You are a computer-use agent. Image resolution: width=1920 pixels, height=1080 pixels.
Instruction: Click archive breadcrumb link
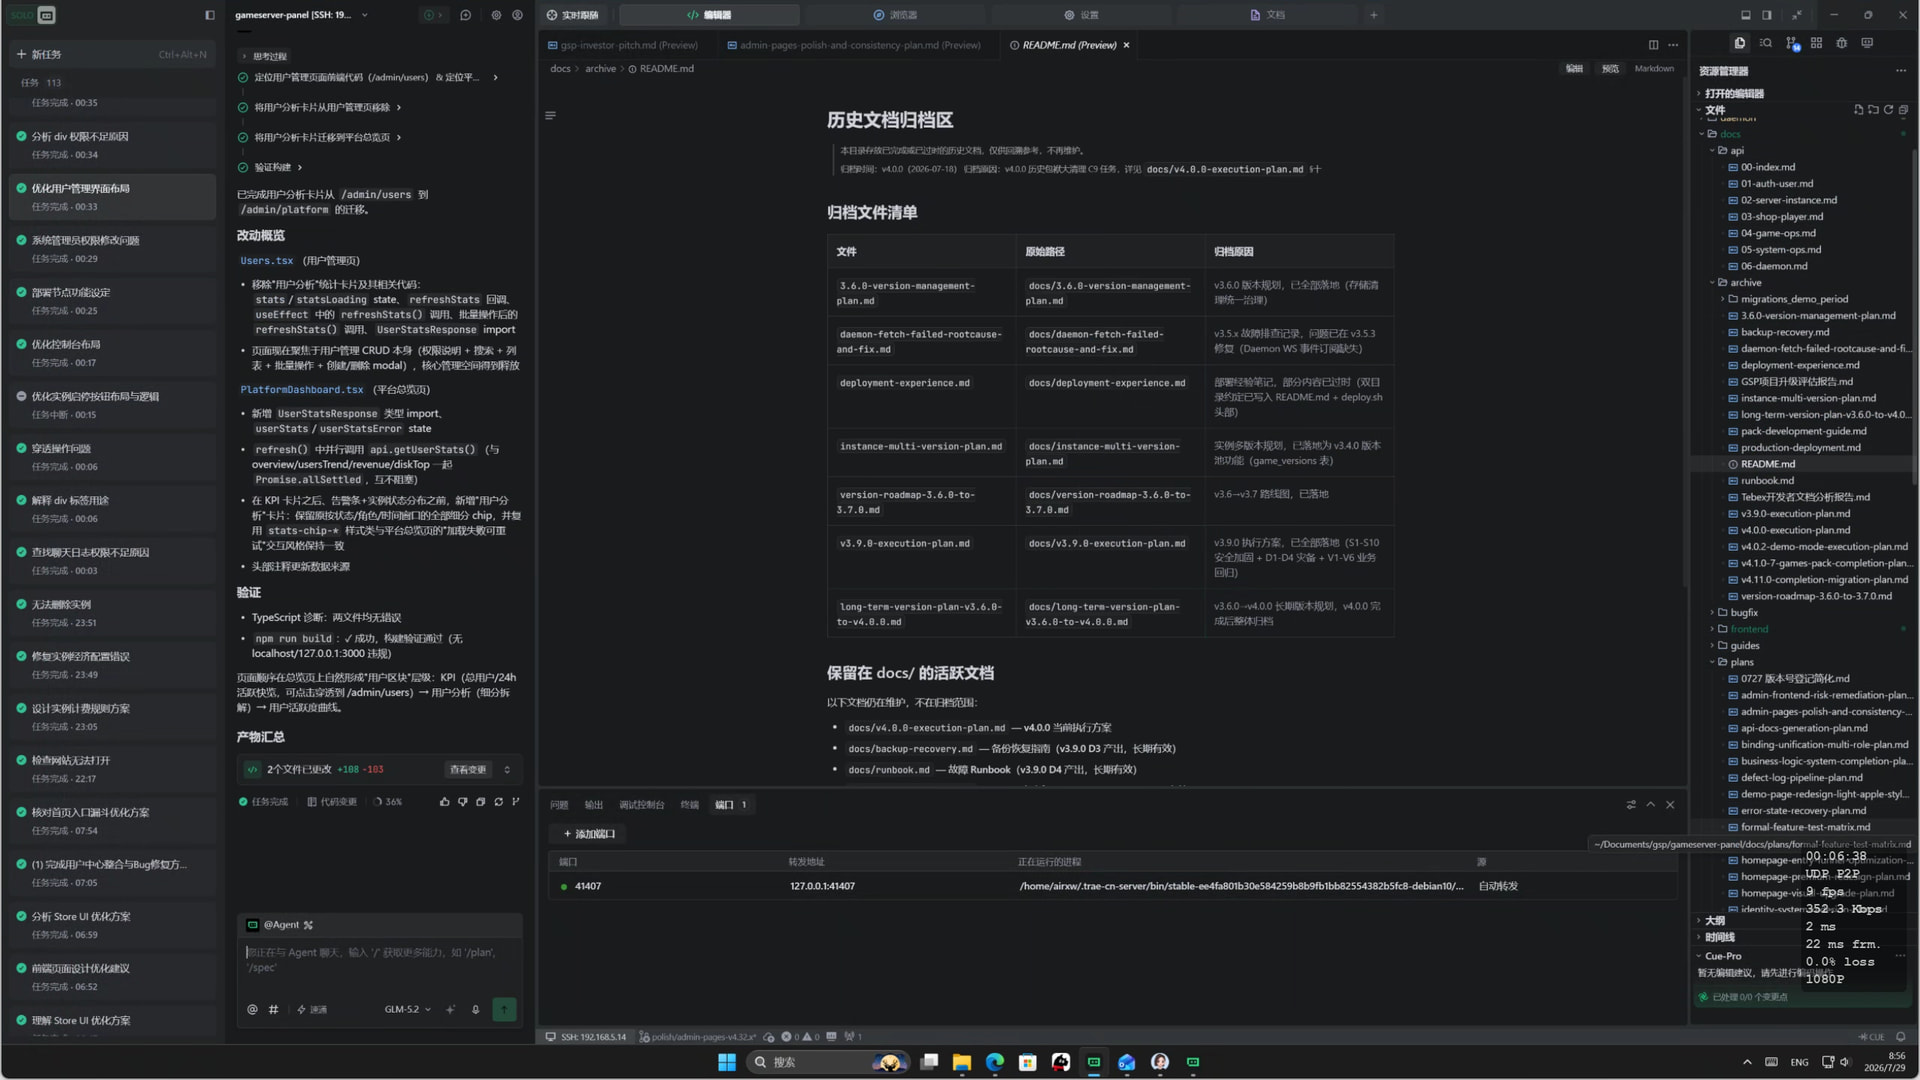[x=600, y=69]
